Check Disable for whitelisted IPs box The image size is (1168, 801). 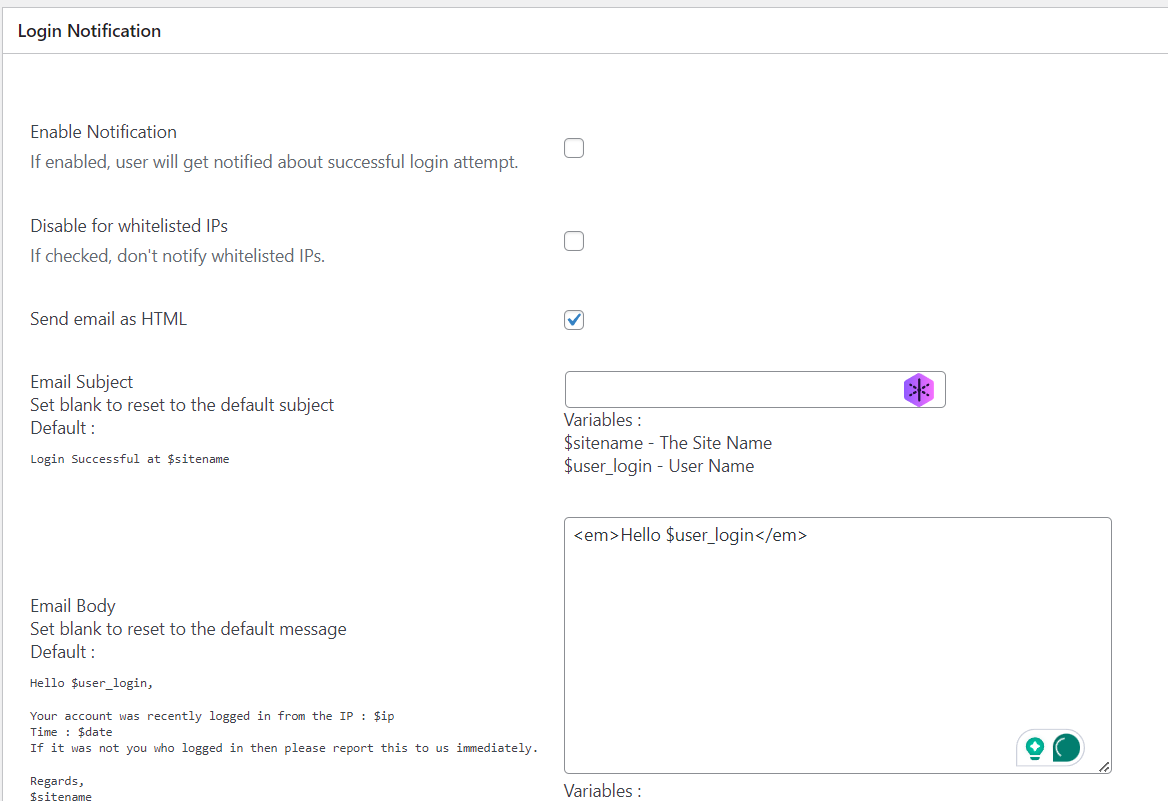point(574,241)
